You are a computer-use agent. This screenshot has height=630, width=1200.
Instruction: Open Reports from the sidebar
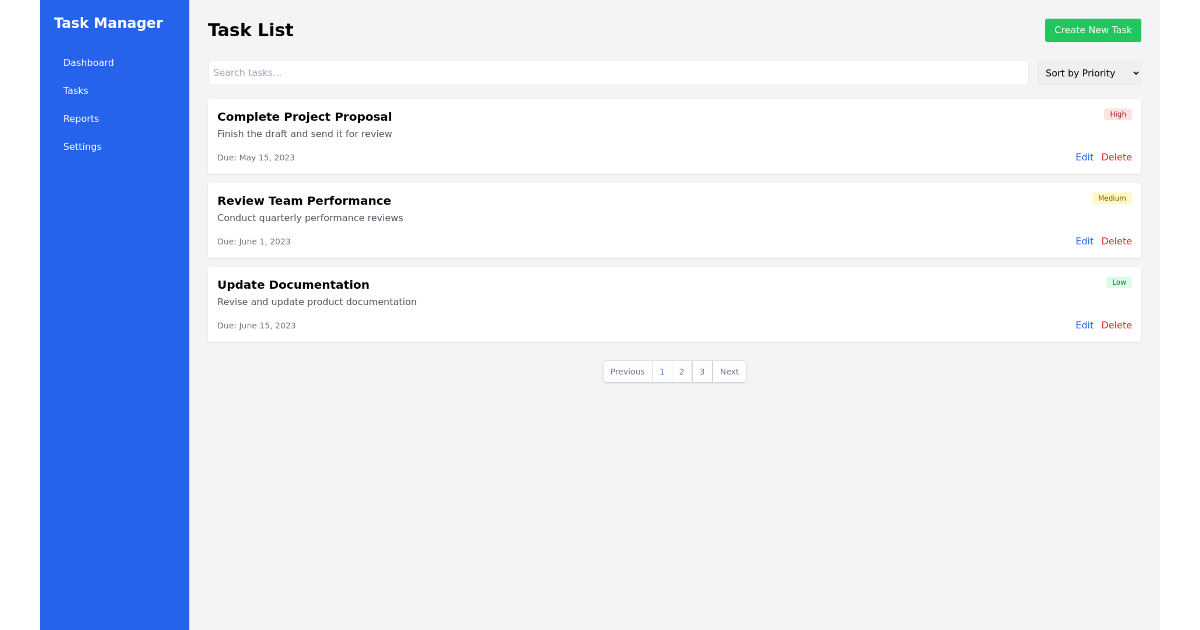tap(81, 119)
